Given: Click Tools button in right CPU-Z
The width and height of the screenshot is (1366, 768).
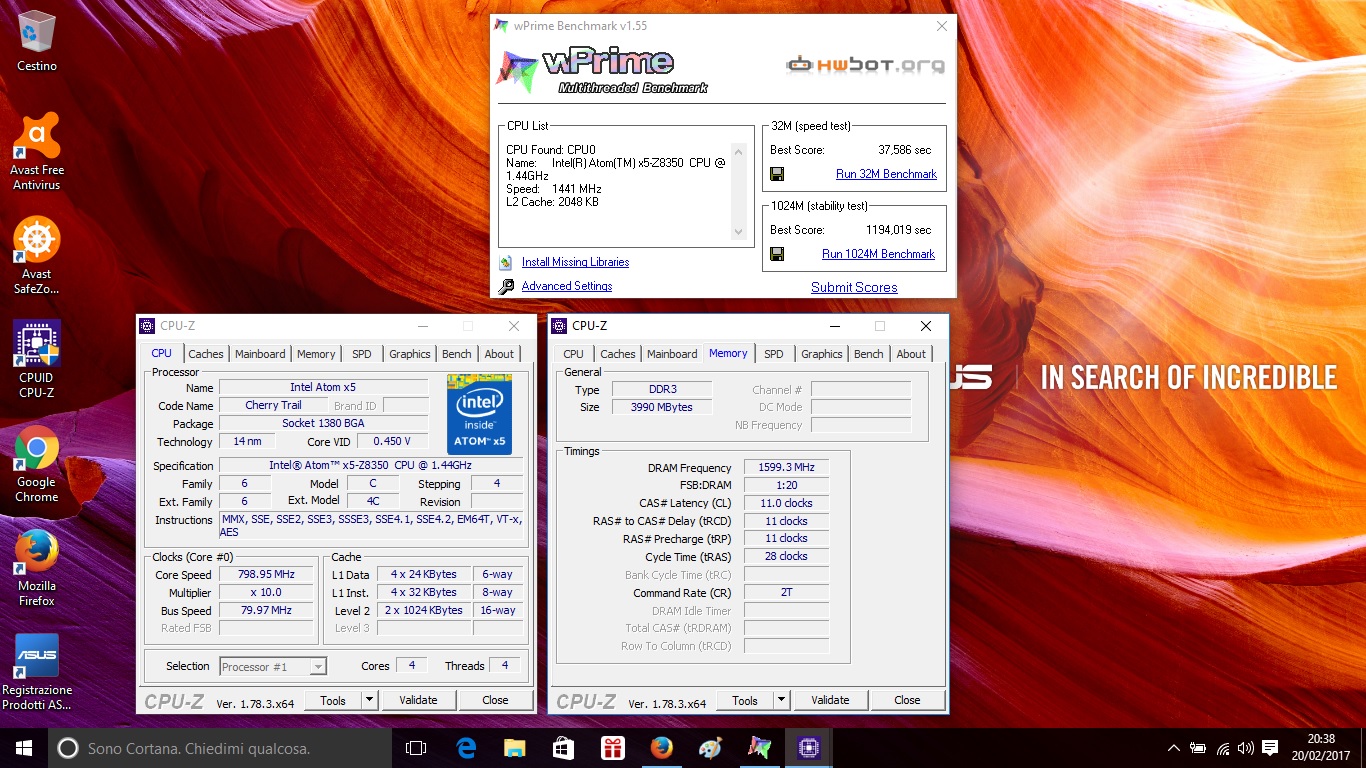Looking at the screenshot, I should click(x=745, y=700).
